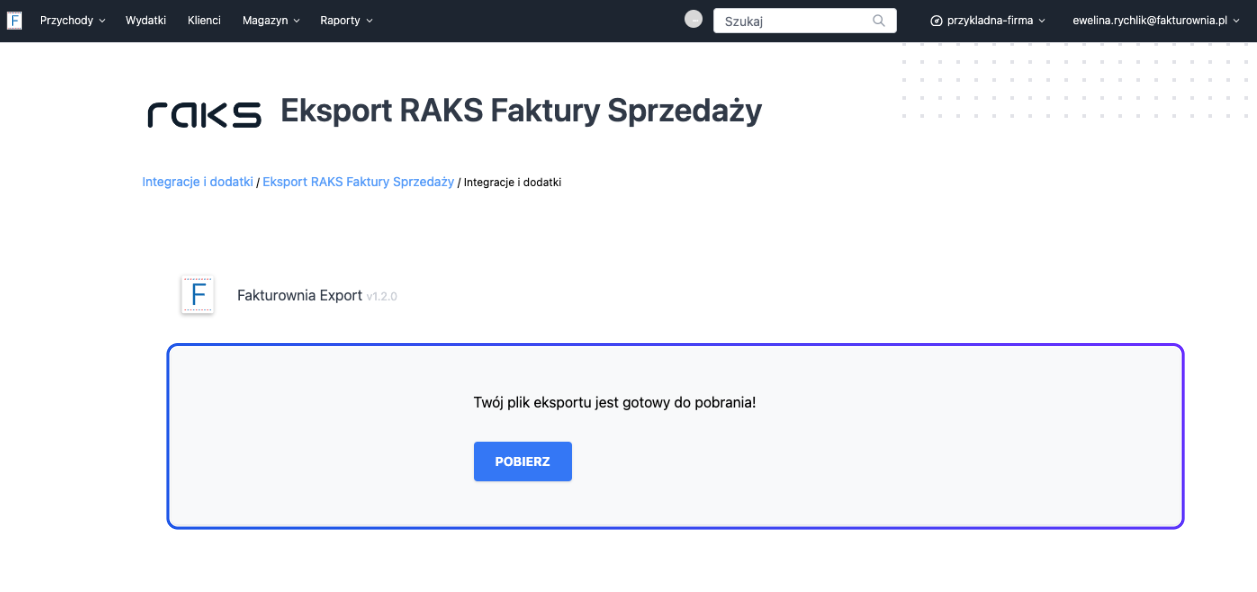Click the magnifier inside the Szukaj field

point(878,20)
